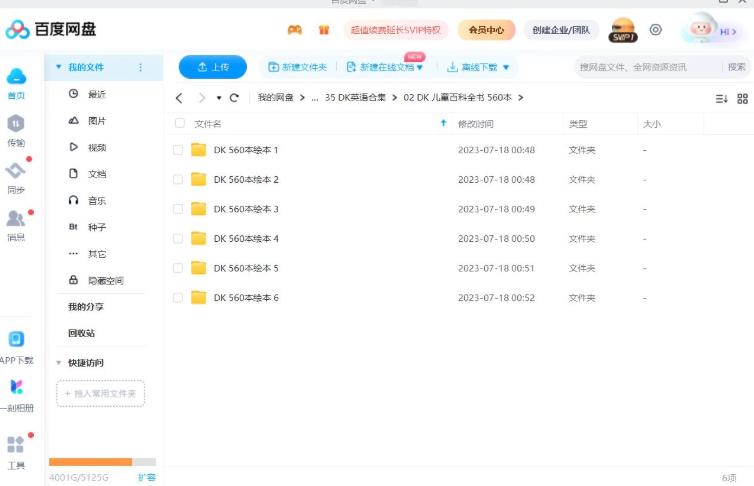Open the sort order list icon
This screenshot has height=486, width=754.
pyautogui.click(x=721, y=99)
